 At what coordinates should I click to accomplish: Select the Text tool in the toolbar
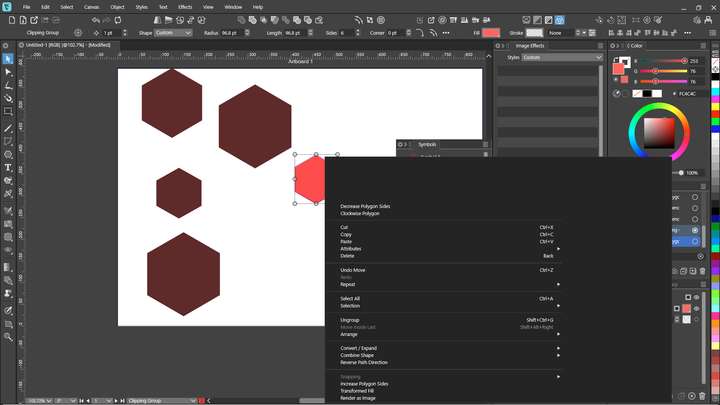[8, 168]
